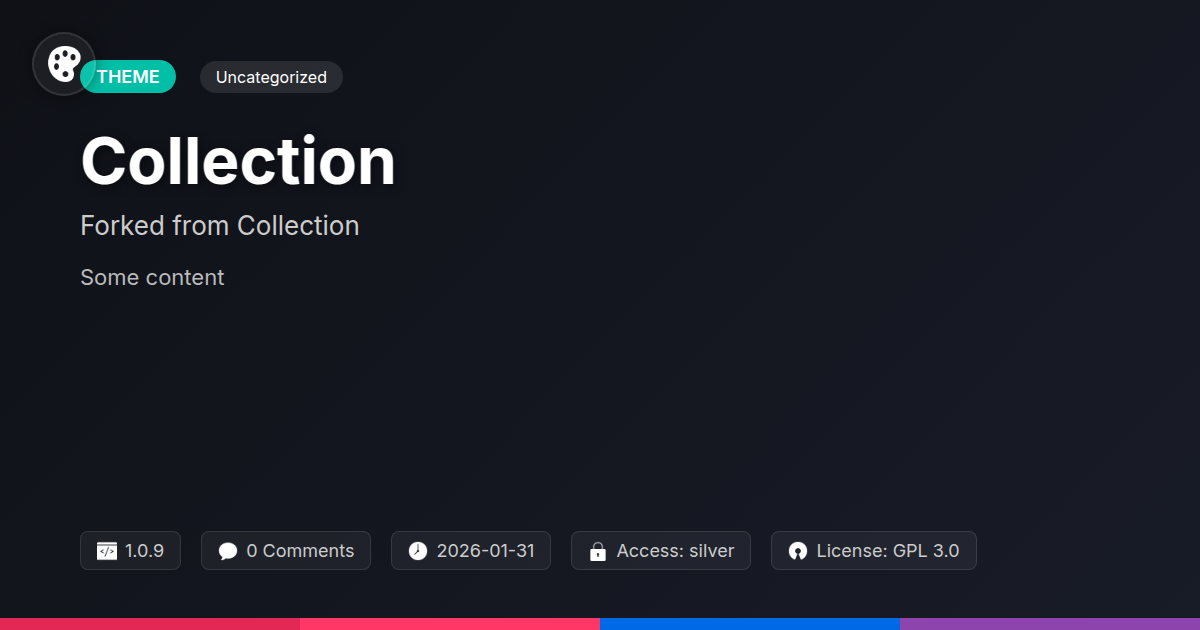1200x630 pixels.
Task: Click the Forked from Collection subtitle
Action: coord(219,226)
